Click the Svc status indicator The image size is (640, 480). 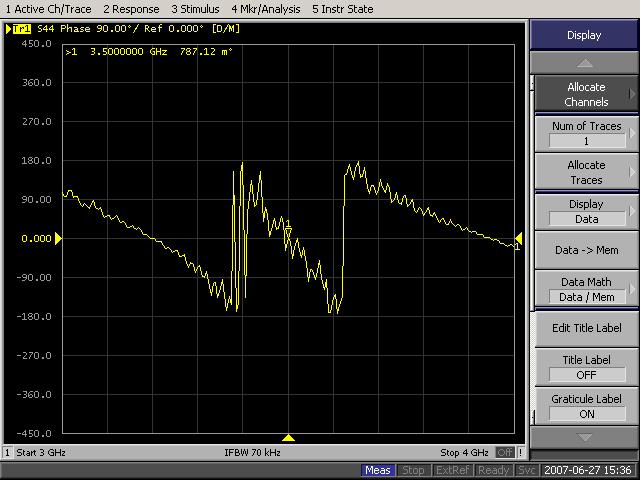click(526, 470)
